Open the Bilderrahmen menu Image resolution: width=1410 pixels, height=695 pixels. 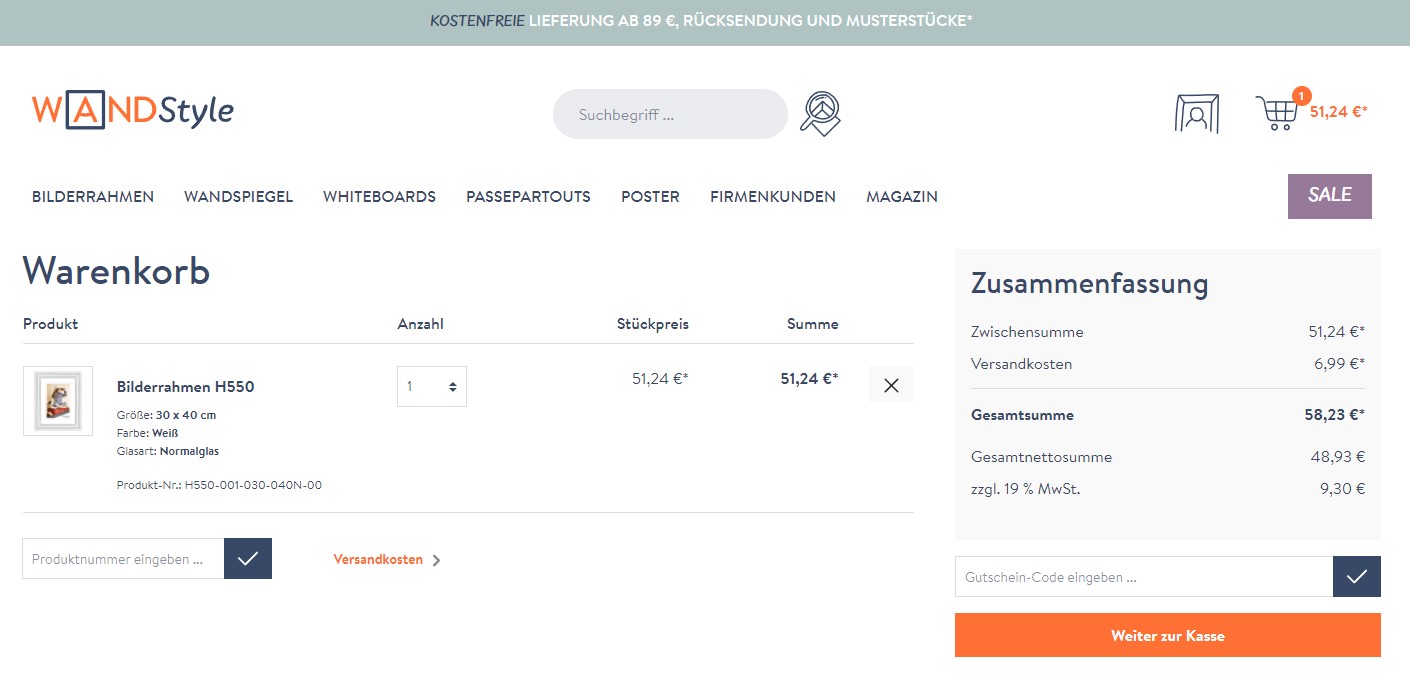[x=93, y=197]
